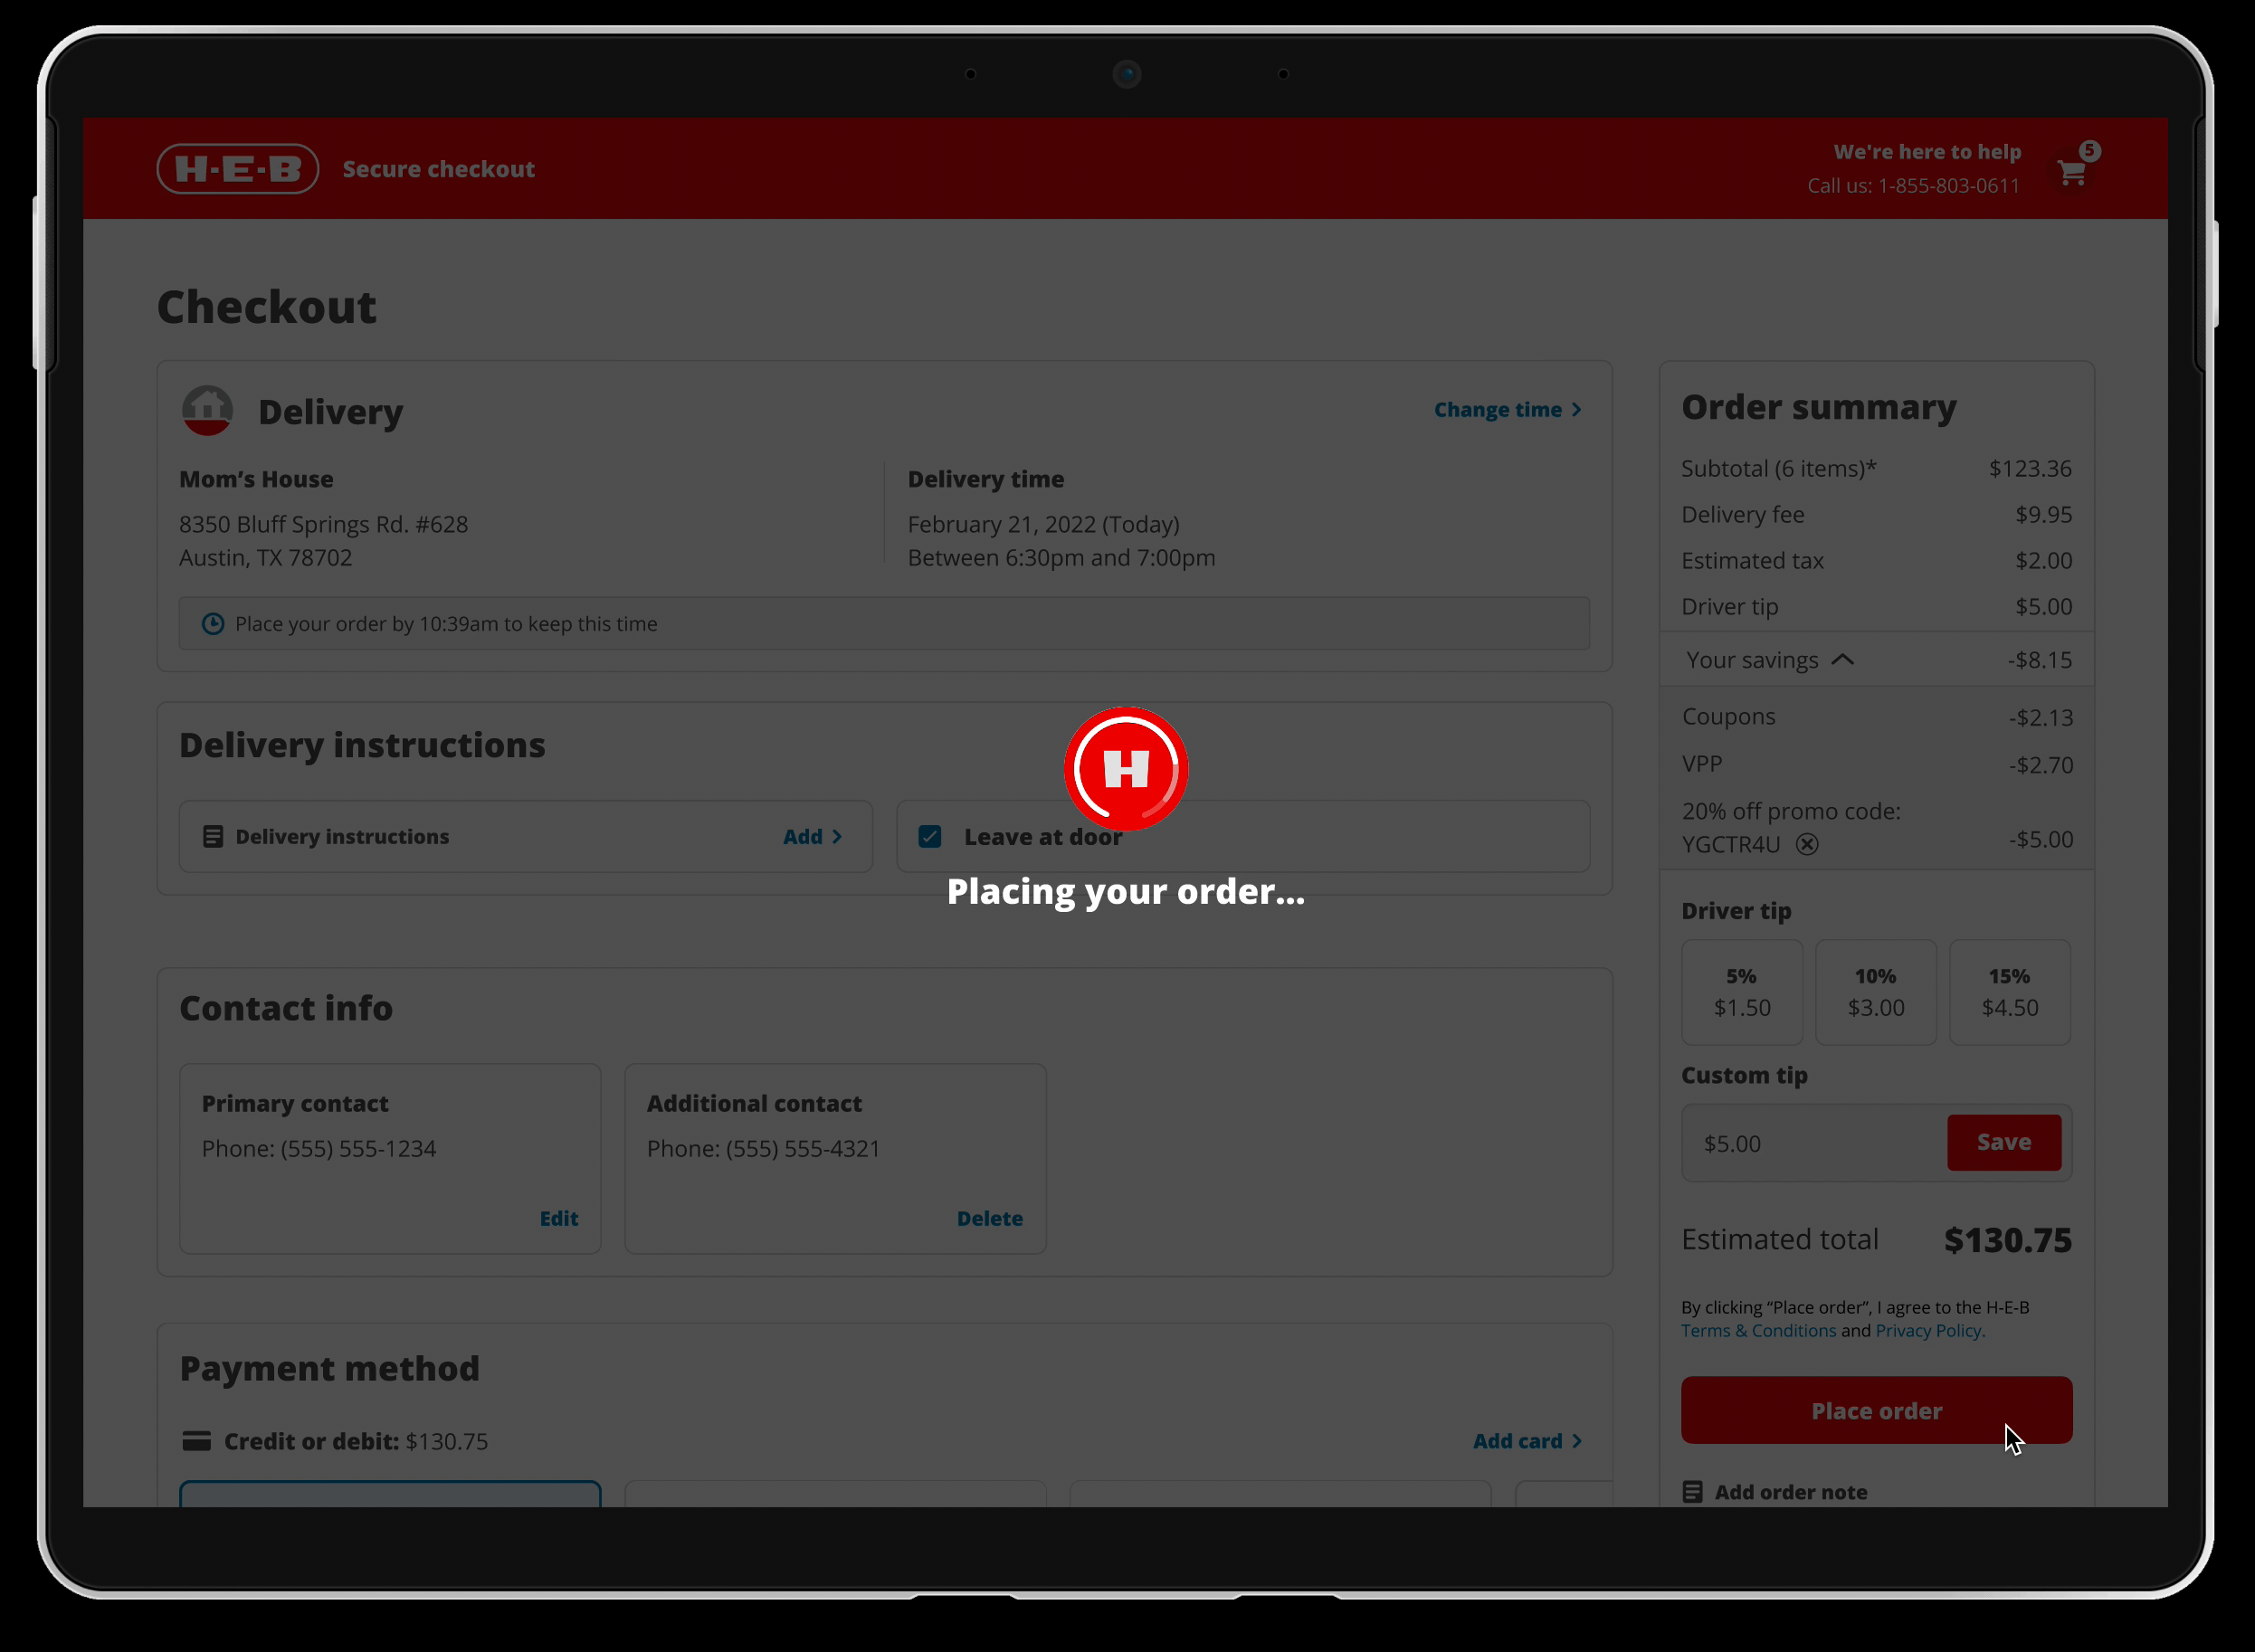This screenshot has height=1652, width=2255.
Task: Click Between 6:30pm and 7:00pm text
Action: pos(1061,557)
